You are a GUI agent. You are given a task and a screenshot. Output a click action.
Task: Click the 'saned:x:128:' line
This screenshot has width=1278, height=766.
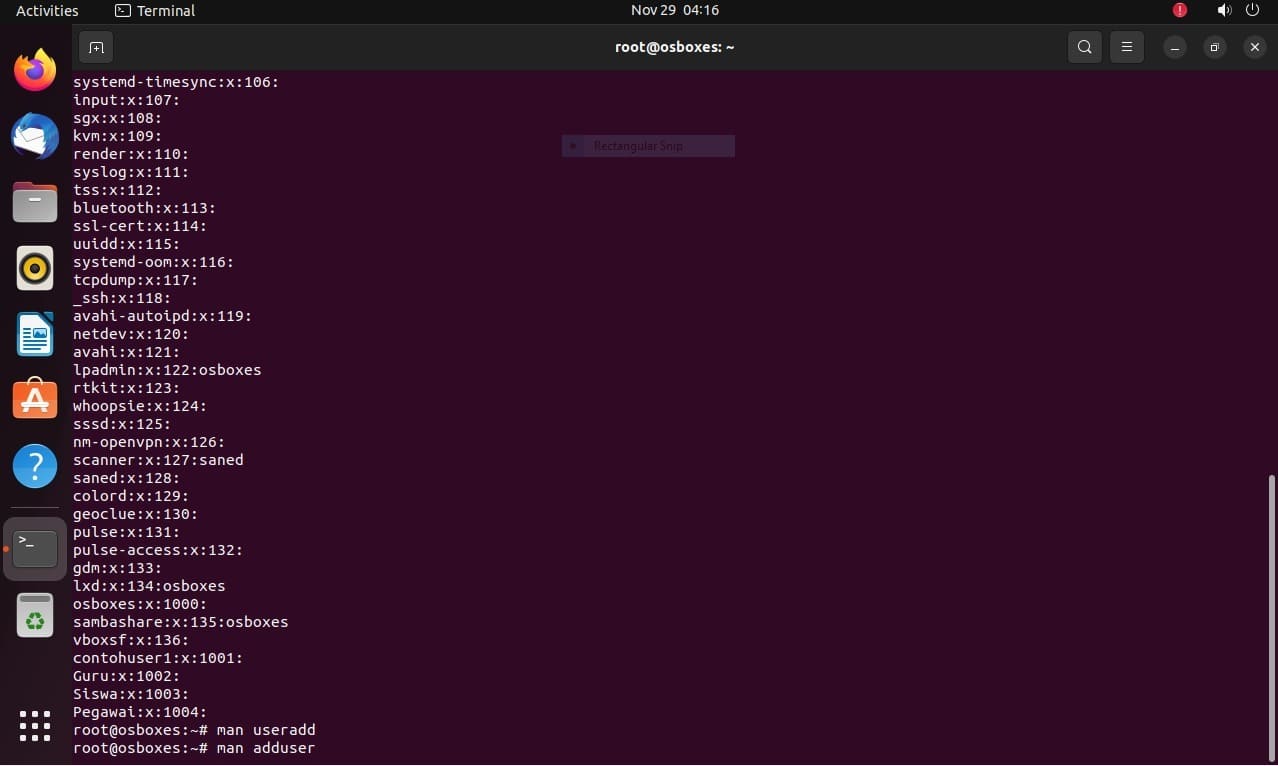pyautogui.click(x=127, y=478)
